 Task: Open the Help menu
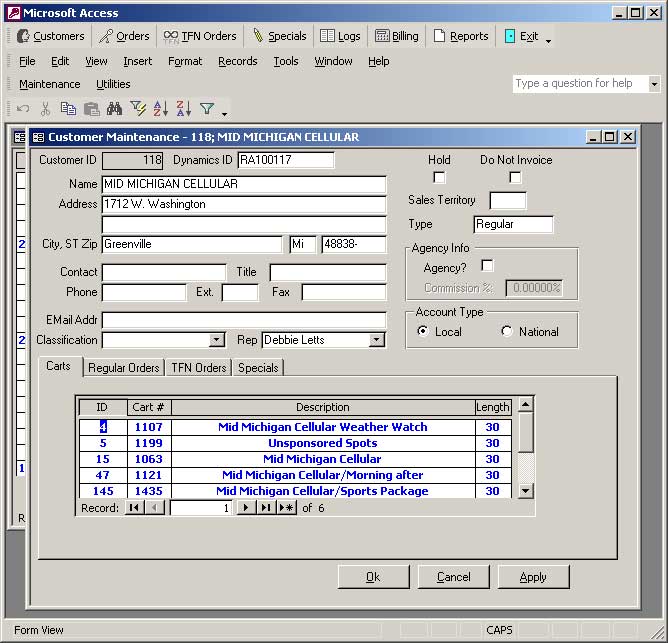coord(379,61)
